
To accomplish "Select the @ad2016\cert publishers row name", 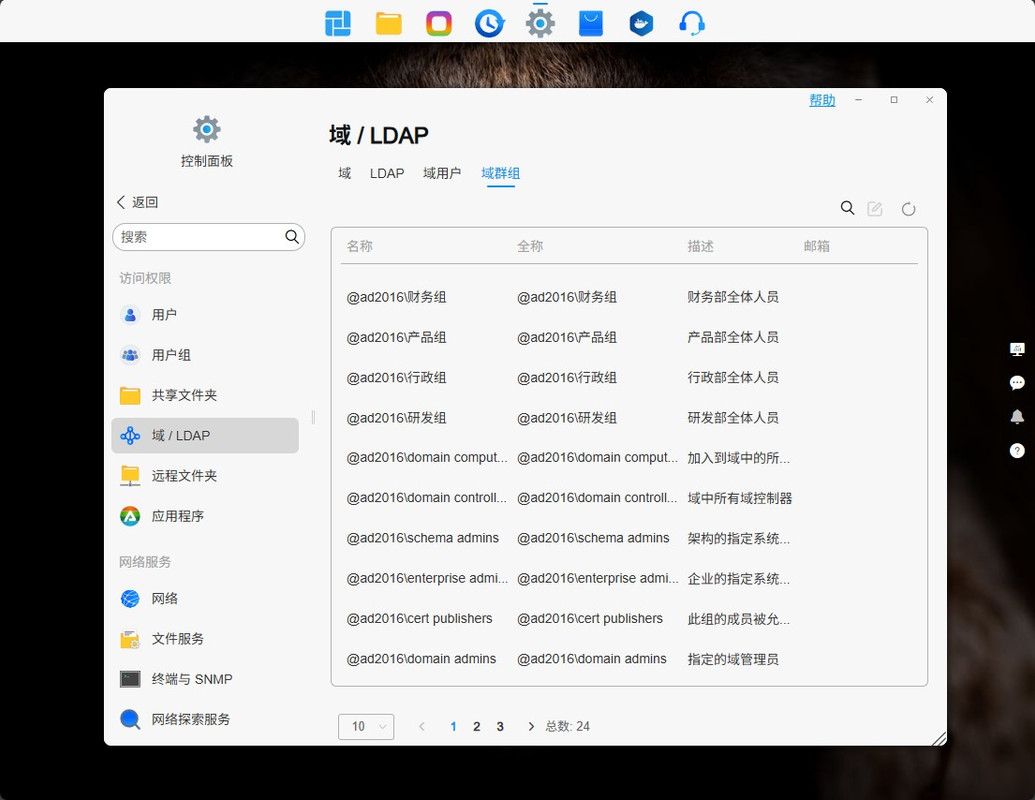I will click(x=419, y=618).
